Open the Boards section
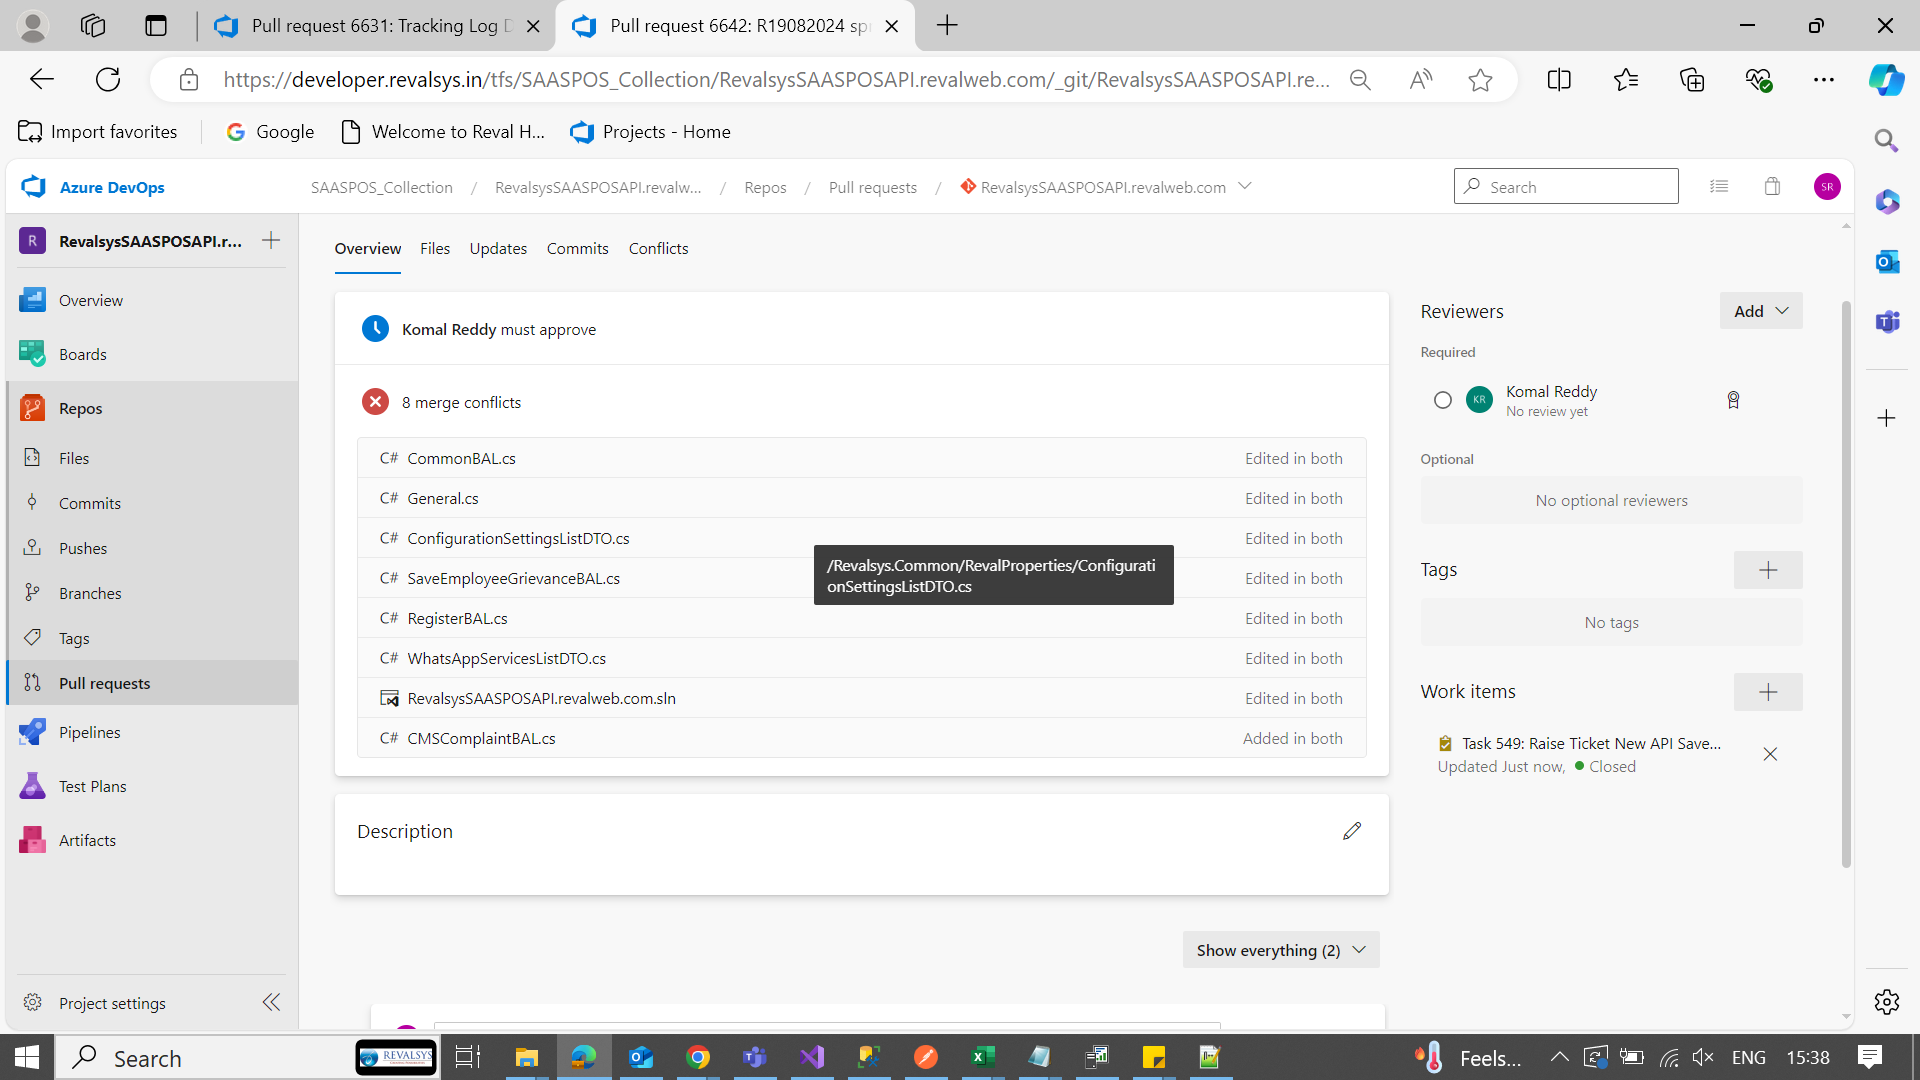 tap(82, 354)
